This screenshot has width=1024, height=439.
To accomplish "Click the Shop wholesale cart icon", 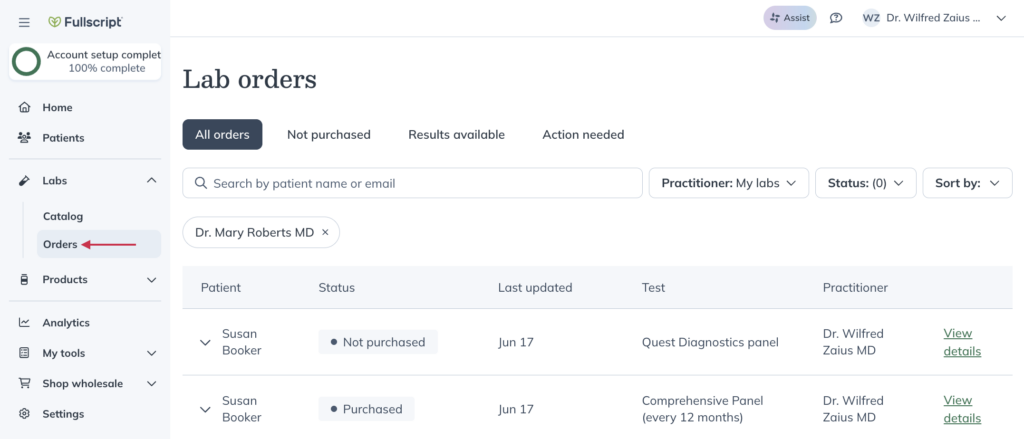I will coord(25,383).
